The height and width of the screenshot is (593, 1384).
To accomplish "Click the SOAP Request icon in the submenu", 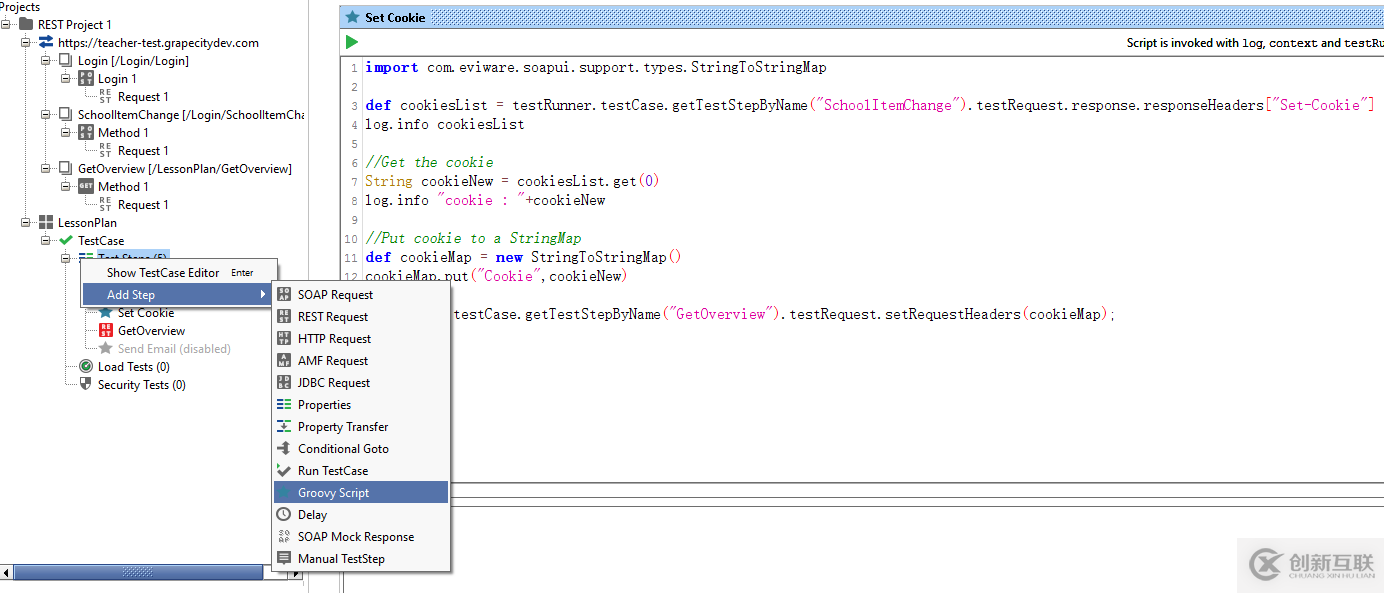I will 284,294.
